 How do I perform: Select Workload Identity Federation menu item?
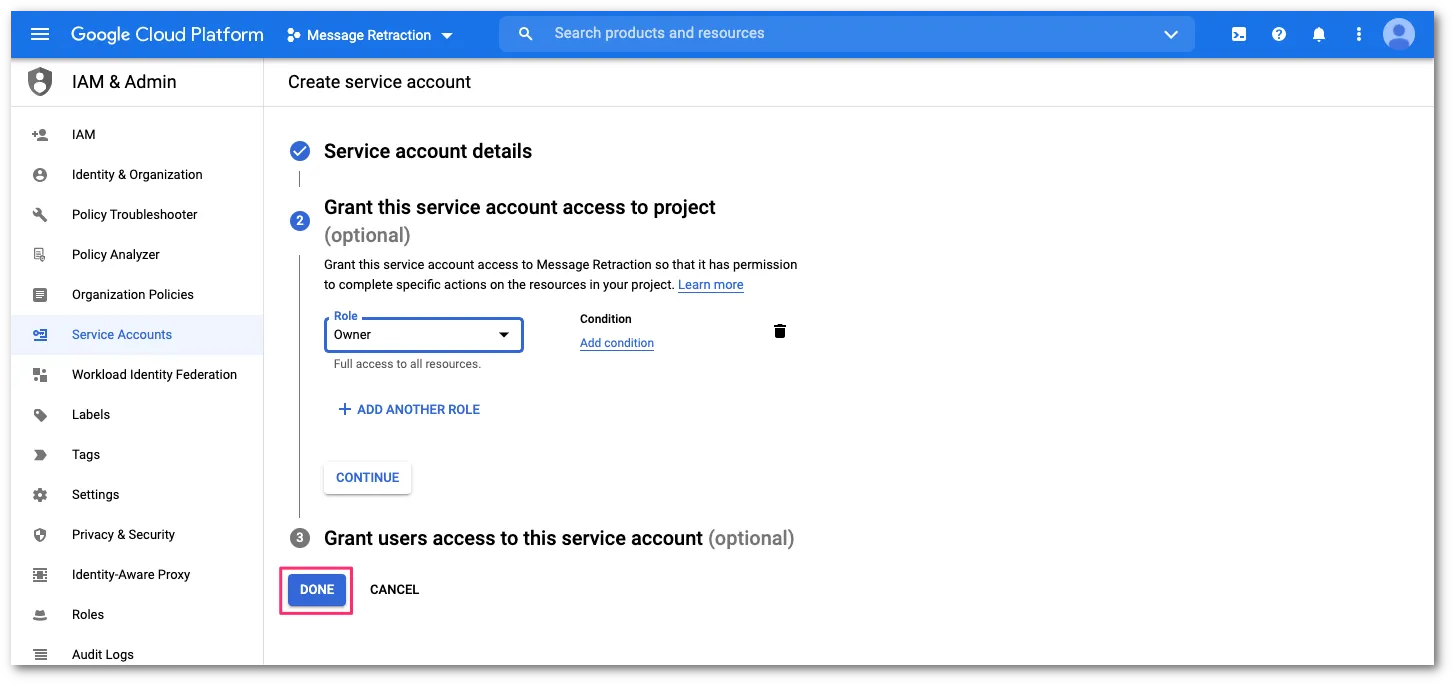(x=154, y=375)
